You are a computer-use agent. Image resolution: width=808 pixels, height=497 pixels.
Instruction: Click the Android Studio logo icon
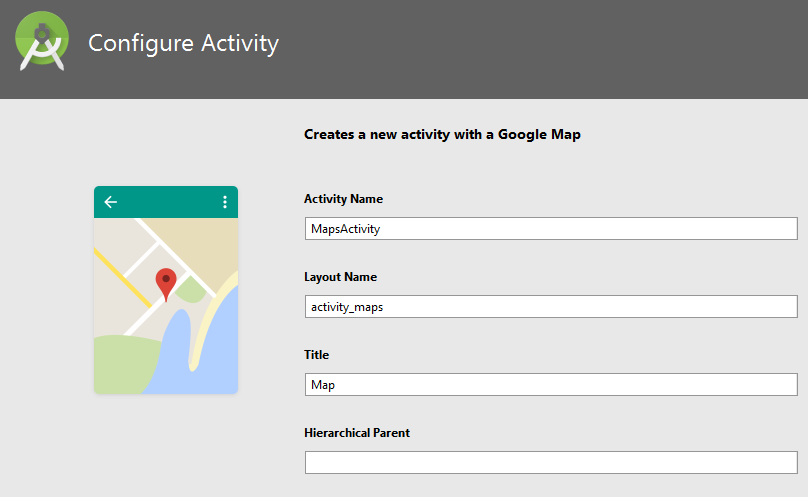click(42, 41)
